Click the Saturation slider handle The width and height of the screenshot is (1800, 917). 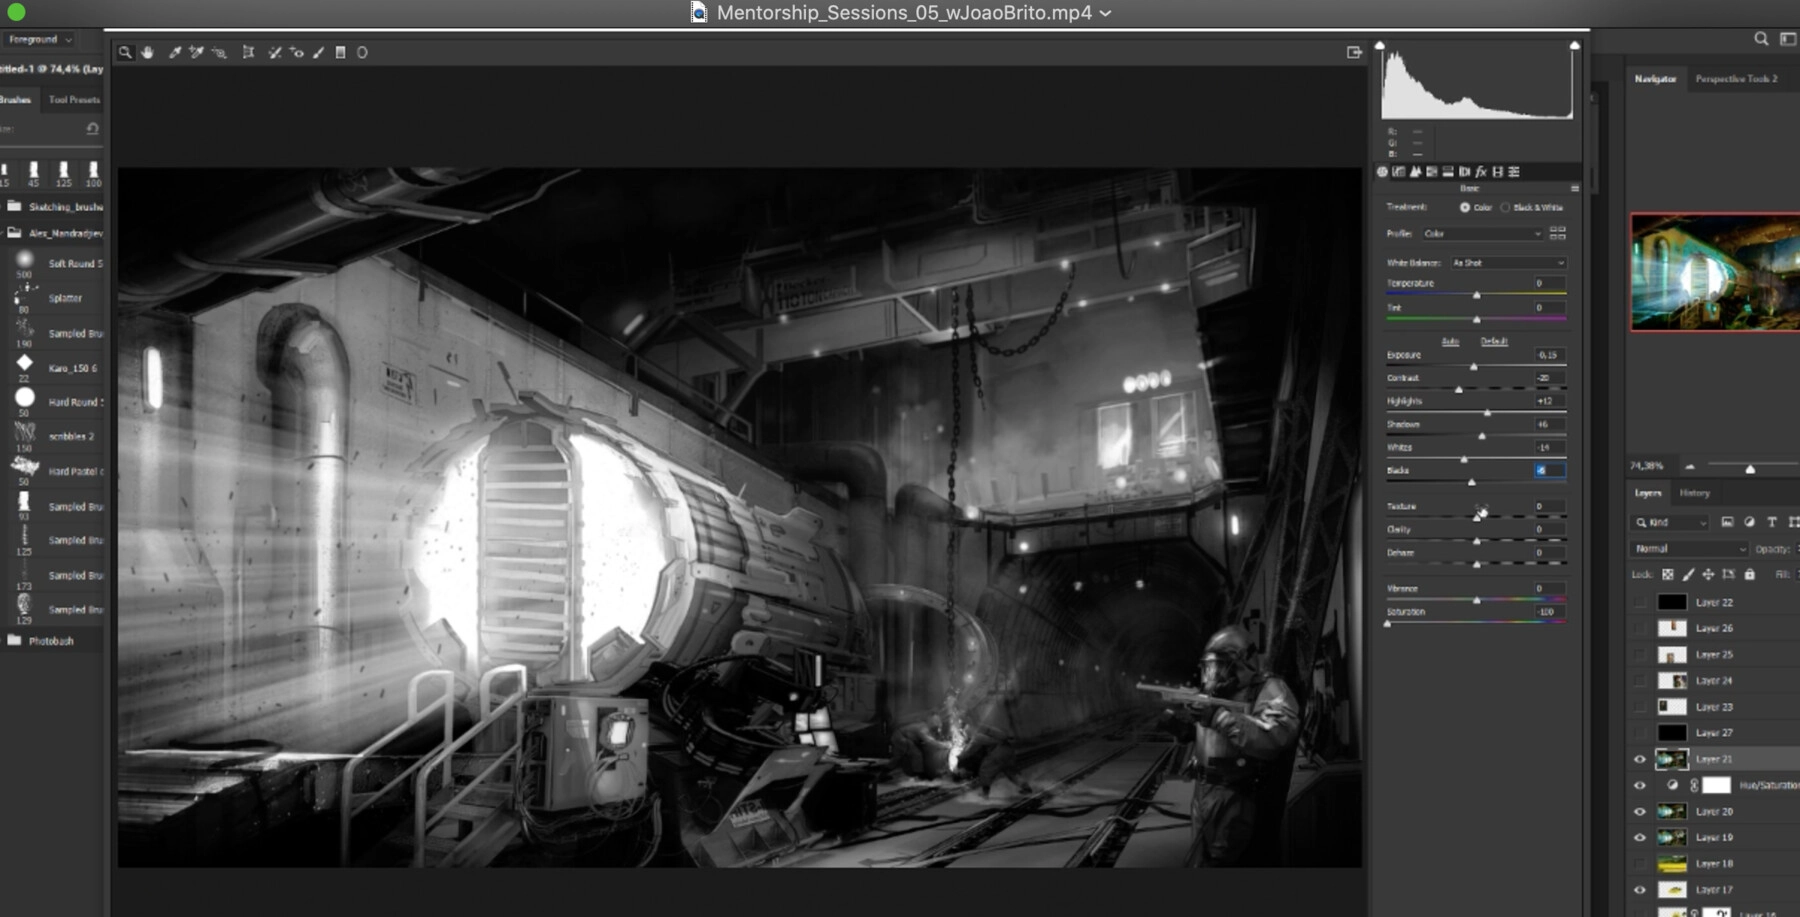[x=1388, y=623]
